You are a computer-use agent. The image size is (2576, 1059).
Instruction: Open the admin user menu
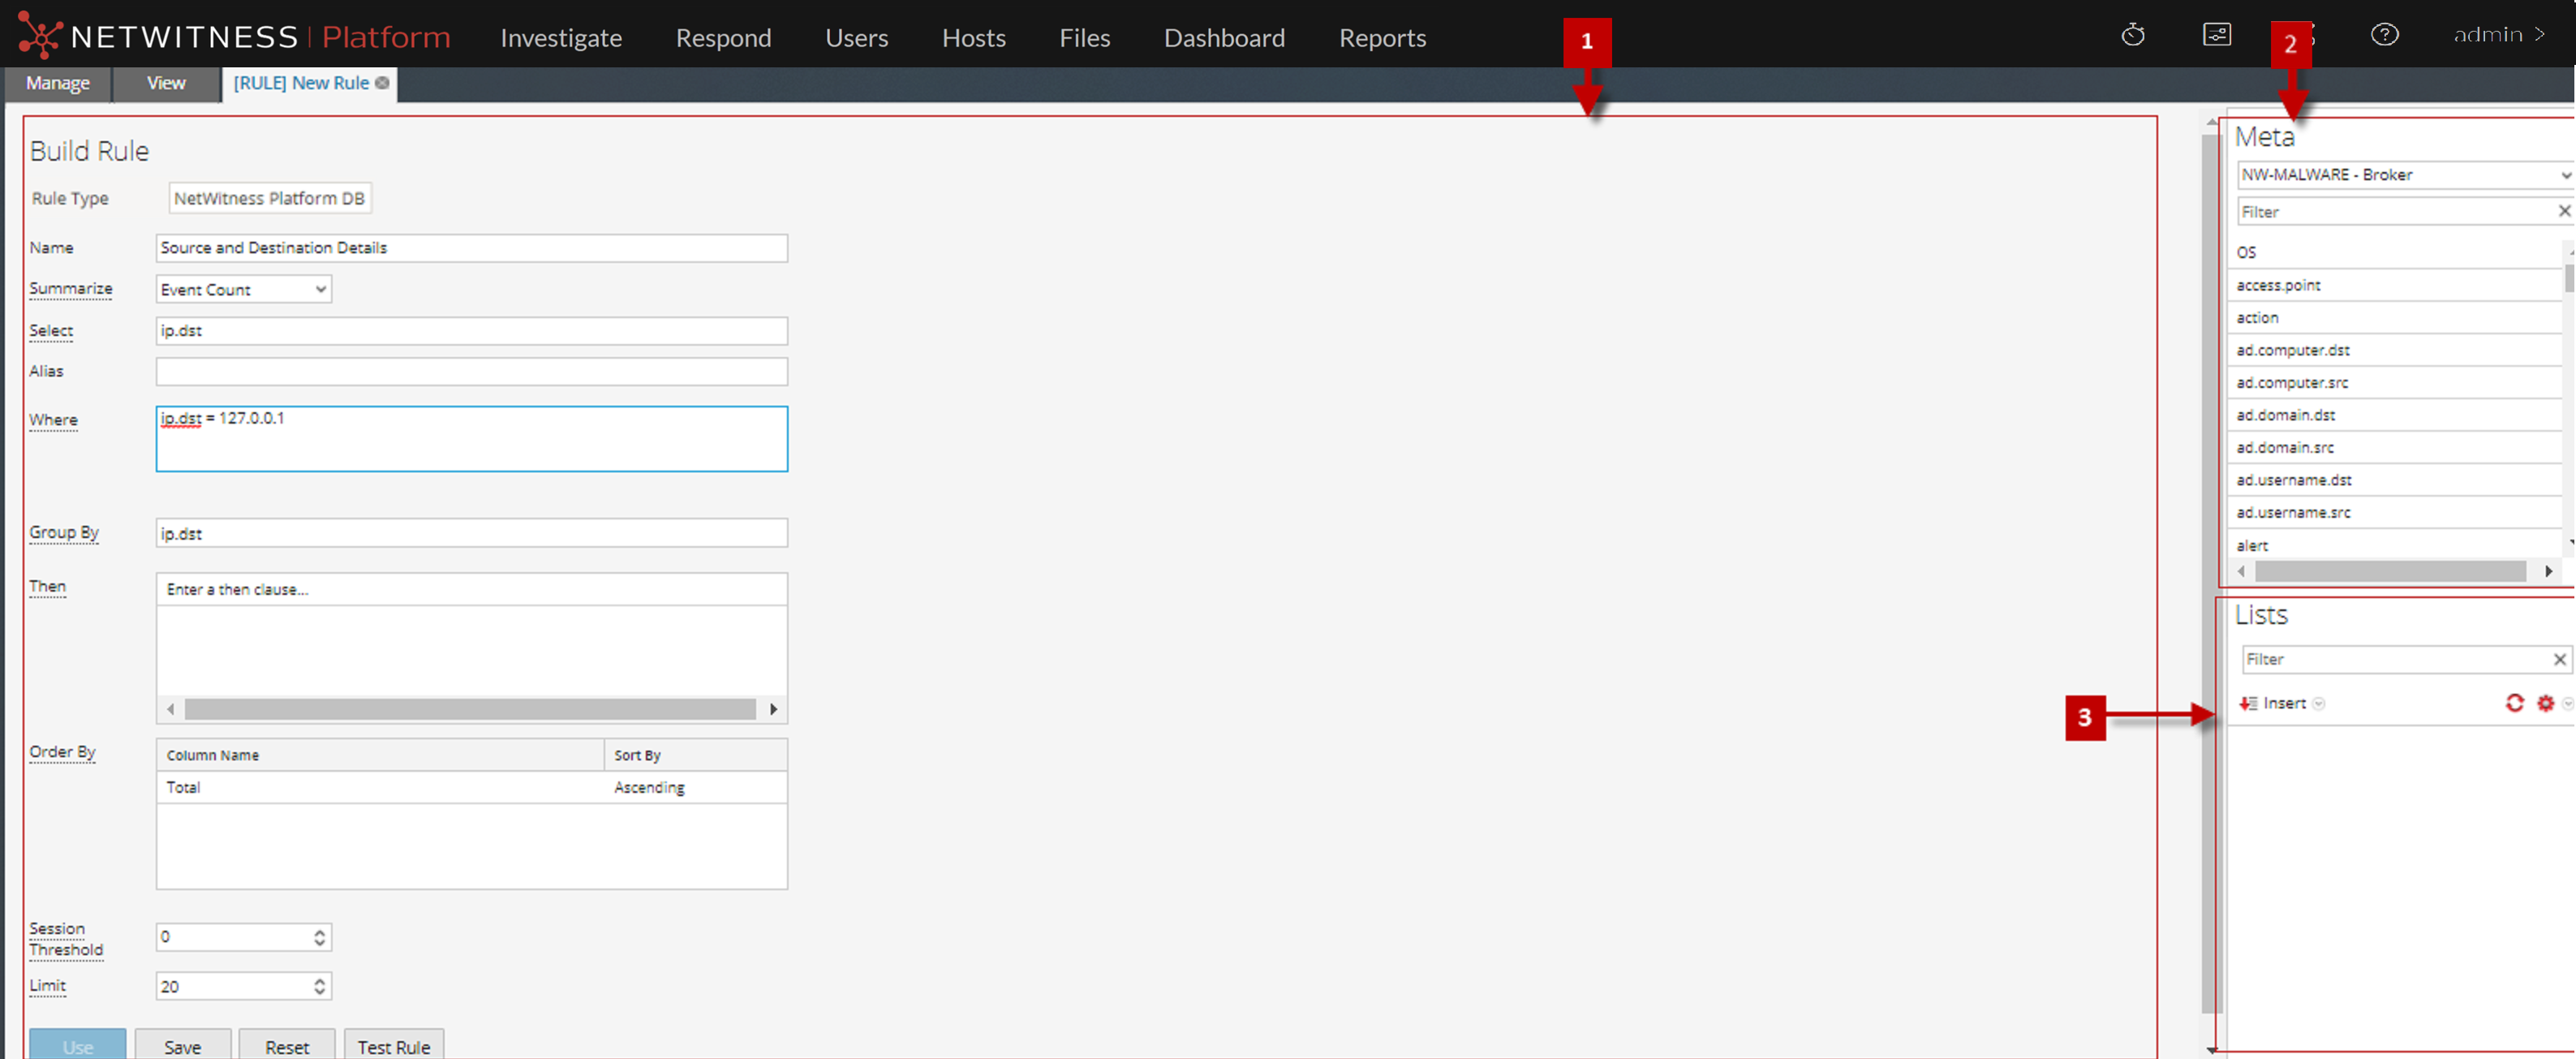coord(2497,36)
